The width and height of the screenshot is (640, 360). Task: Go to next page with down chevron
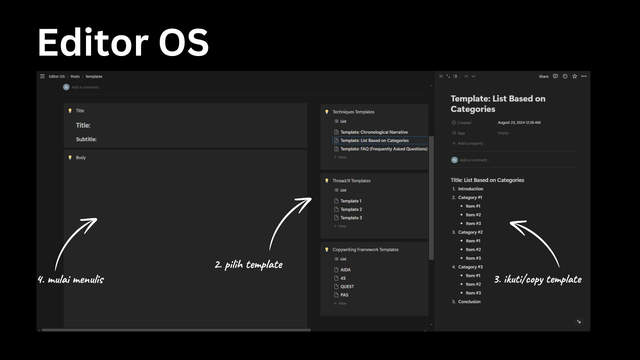tap(473, 76)
